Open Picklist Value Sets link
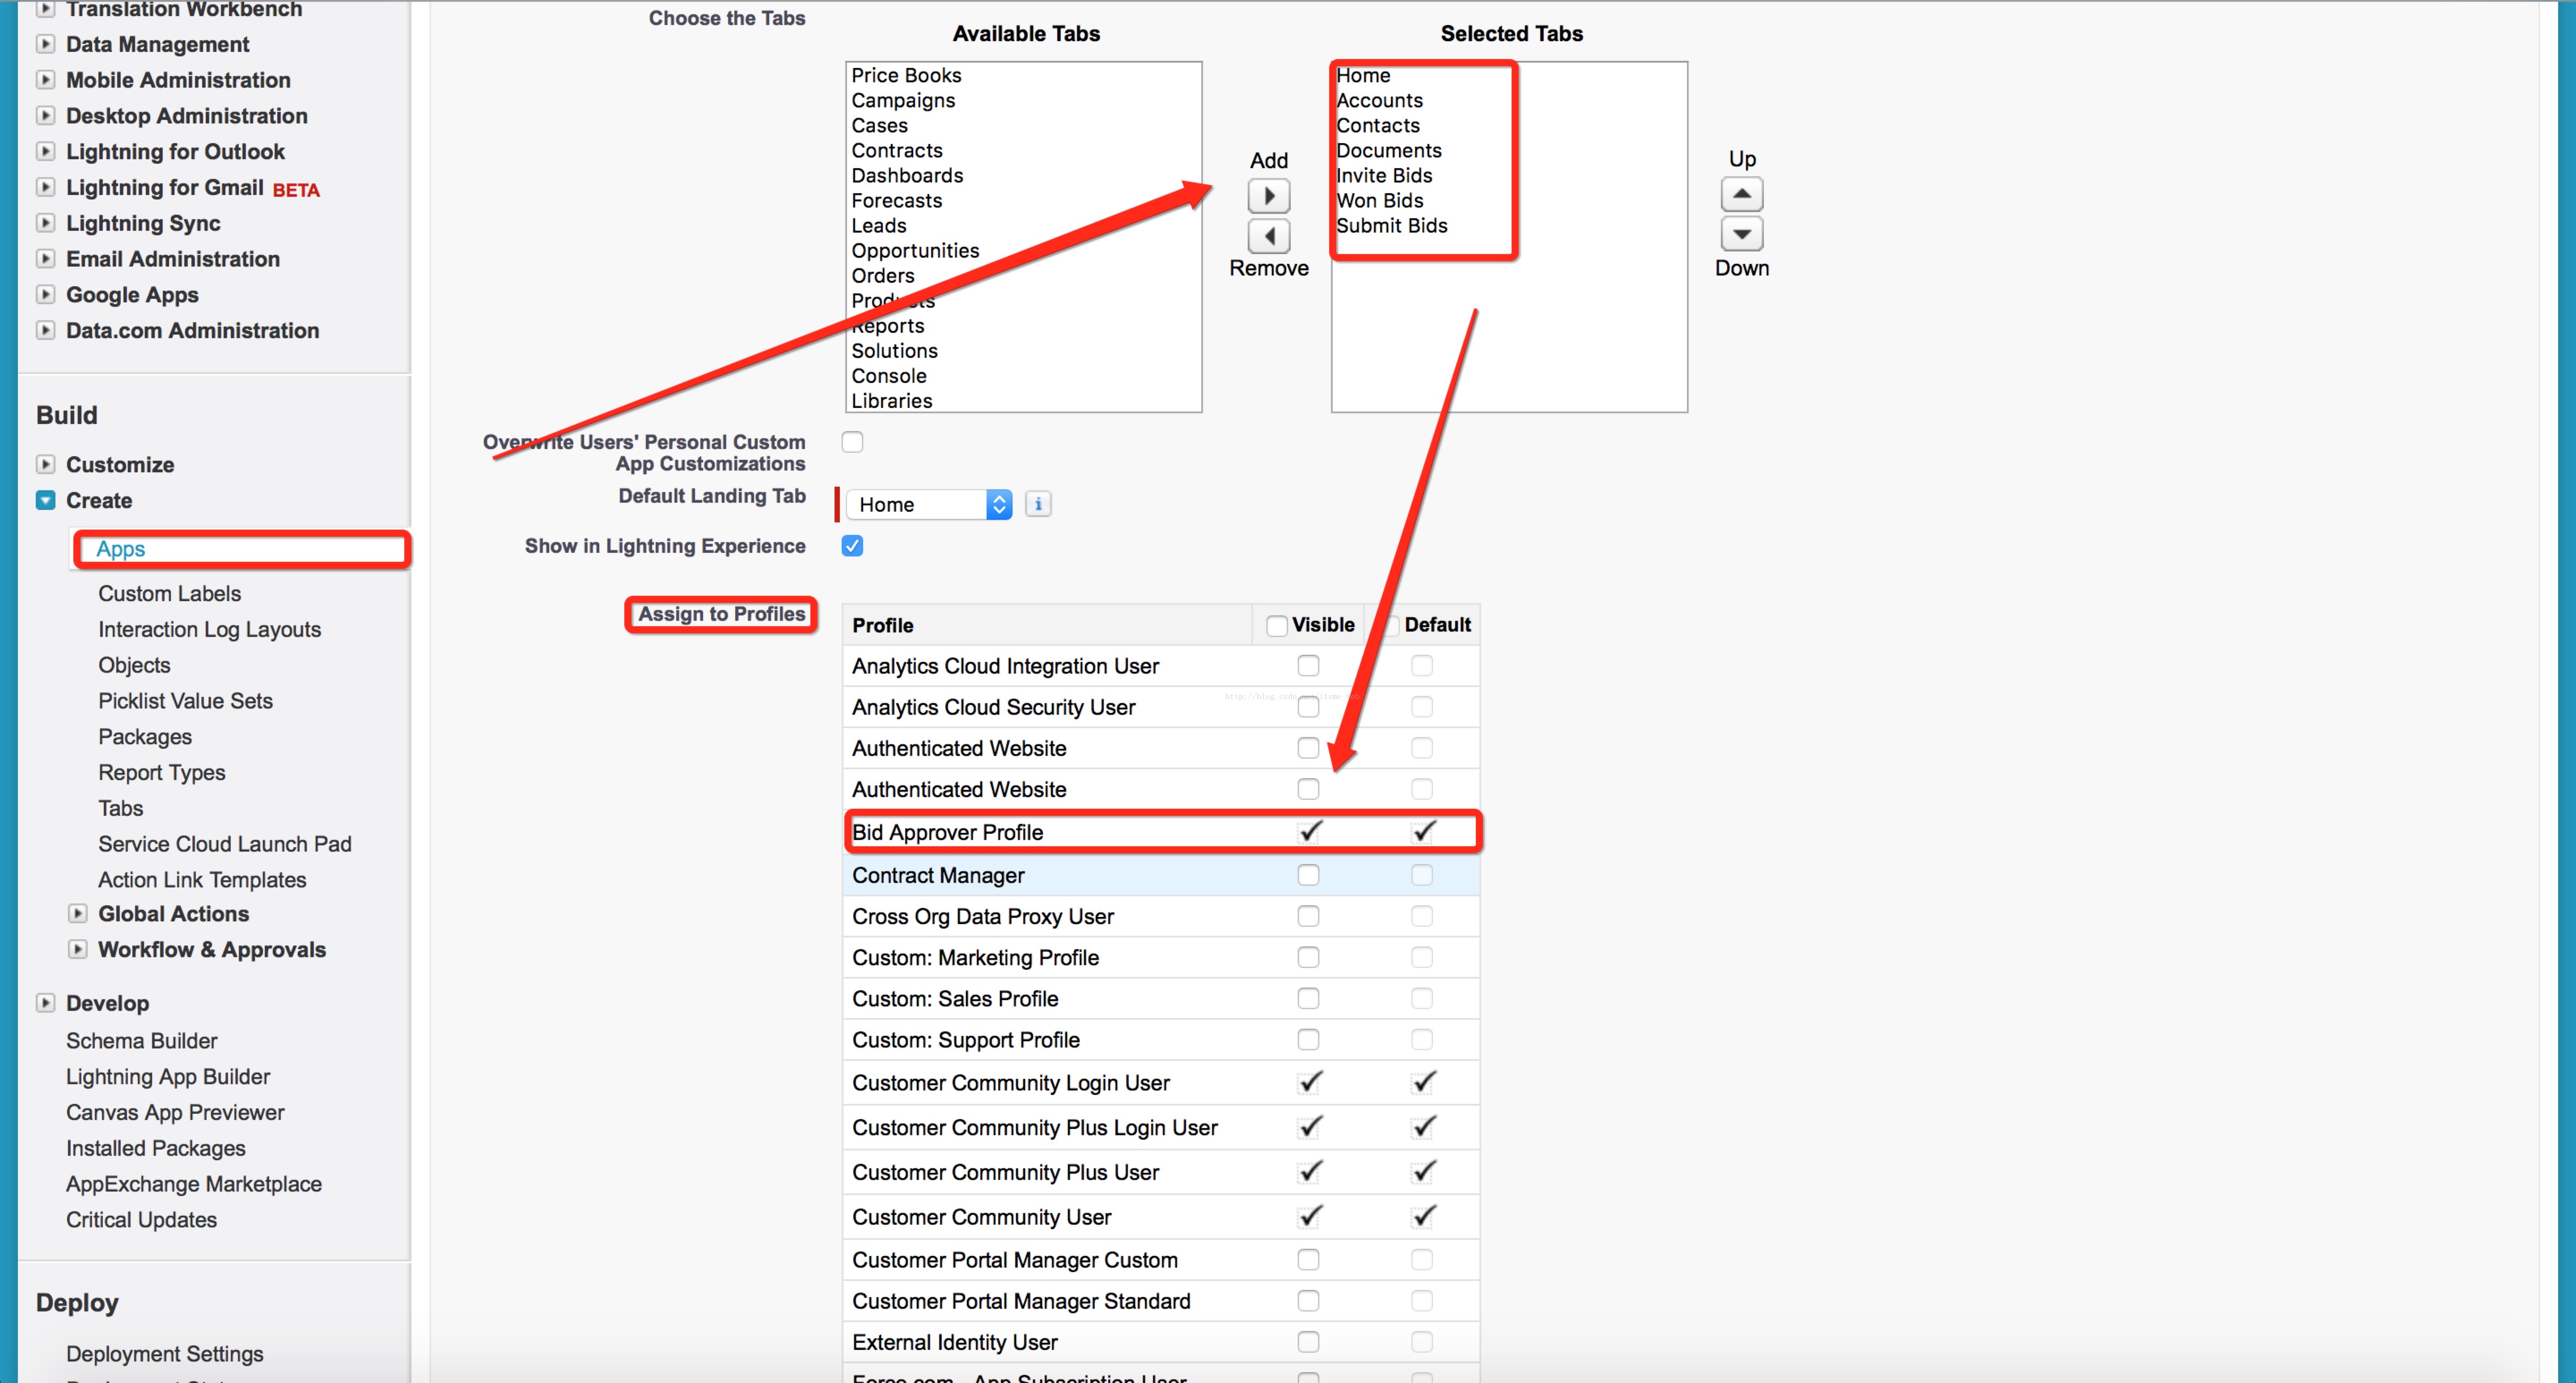Screen dimensions: 2576x1383 click(x=185, y=701)
